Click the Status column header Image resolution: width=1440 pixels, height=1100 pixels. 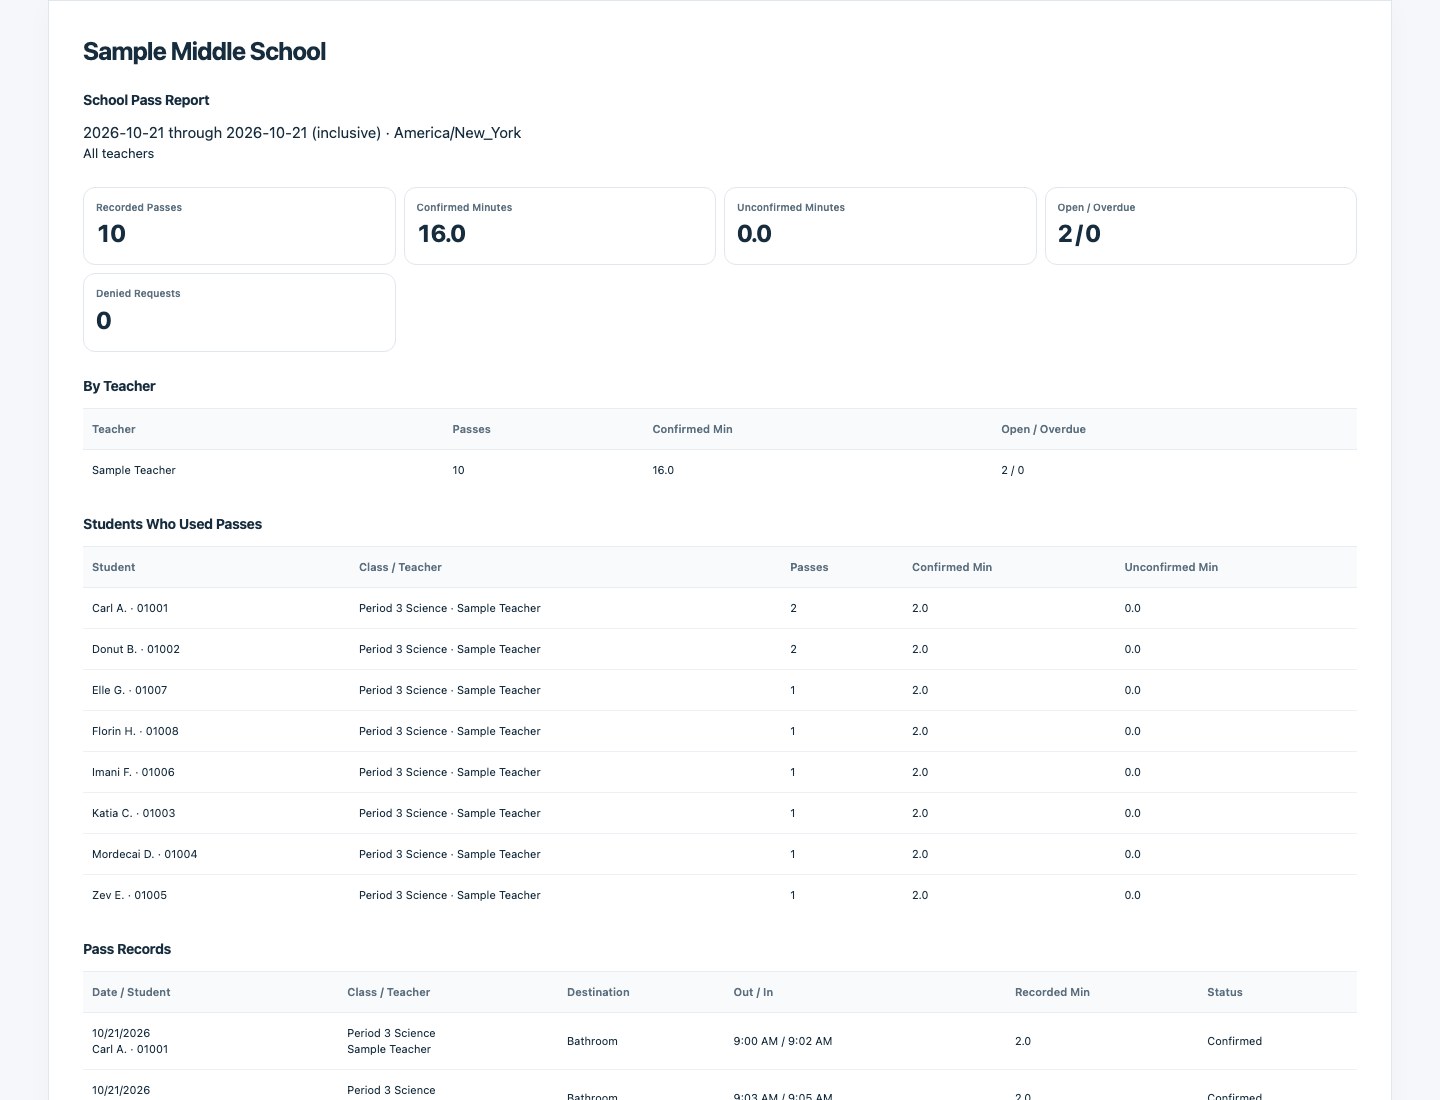coord(1225,992)
